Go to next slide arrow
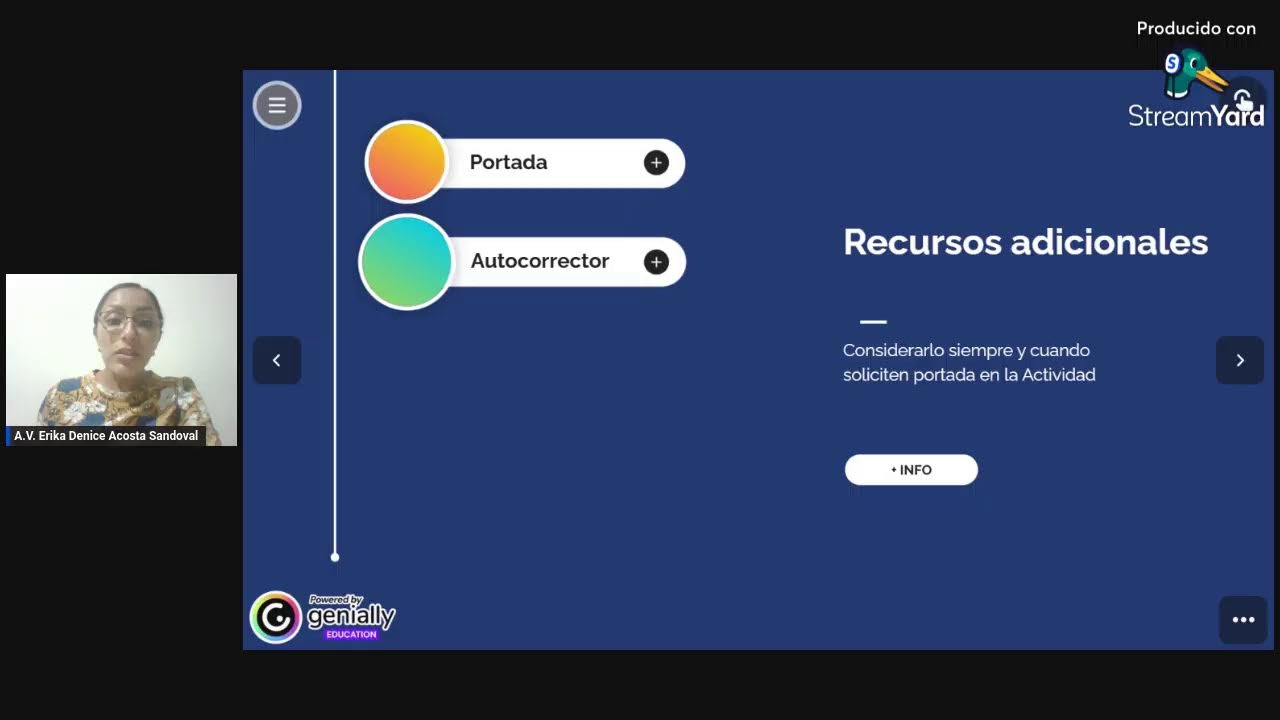 pos(1240,360)
